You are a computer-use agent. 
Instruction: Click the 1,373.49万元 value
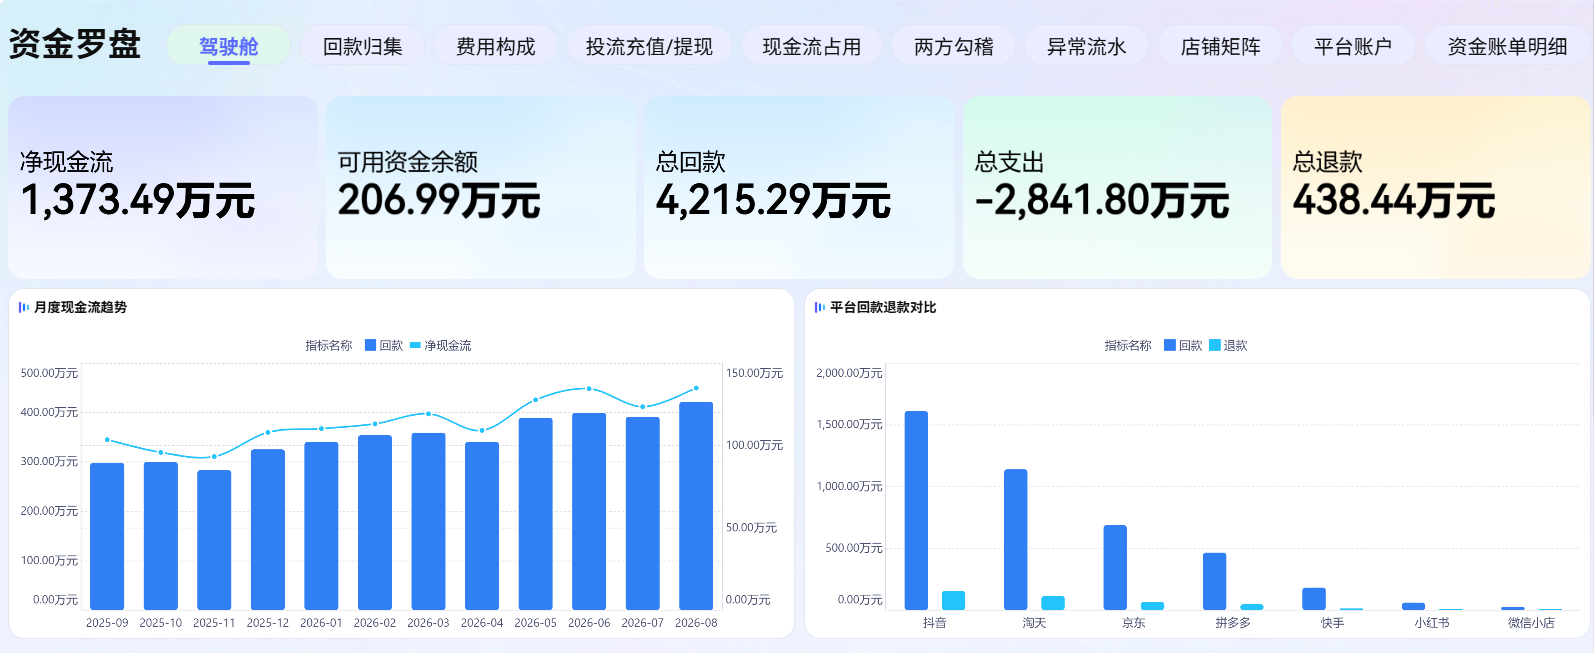coord(138,200)
